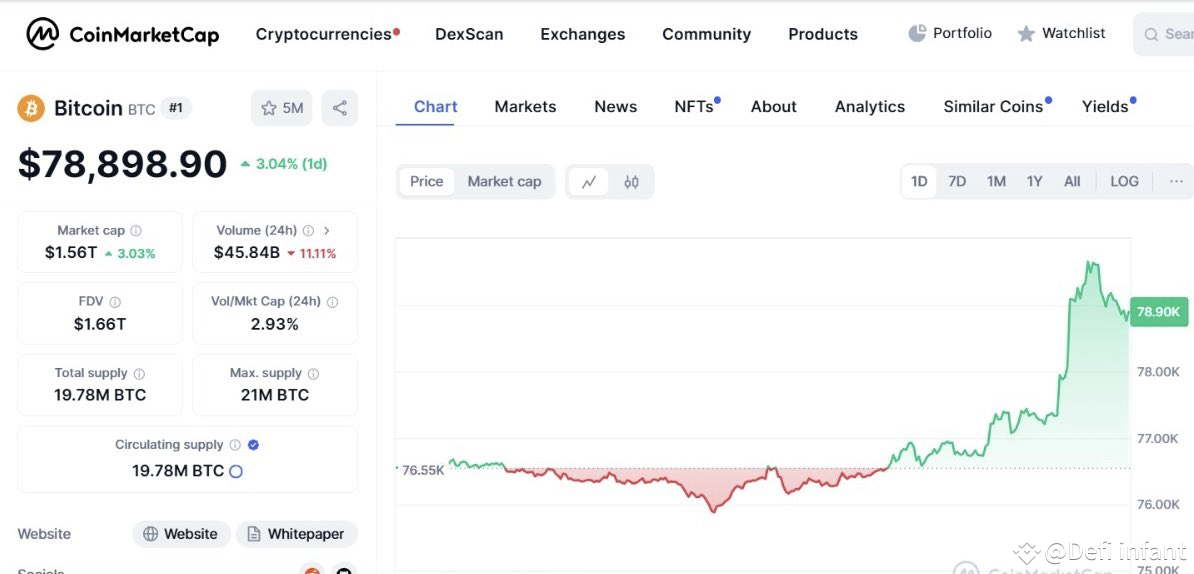
Task: Open the share icon button
Action: [x=340, y=108]
